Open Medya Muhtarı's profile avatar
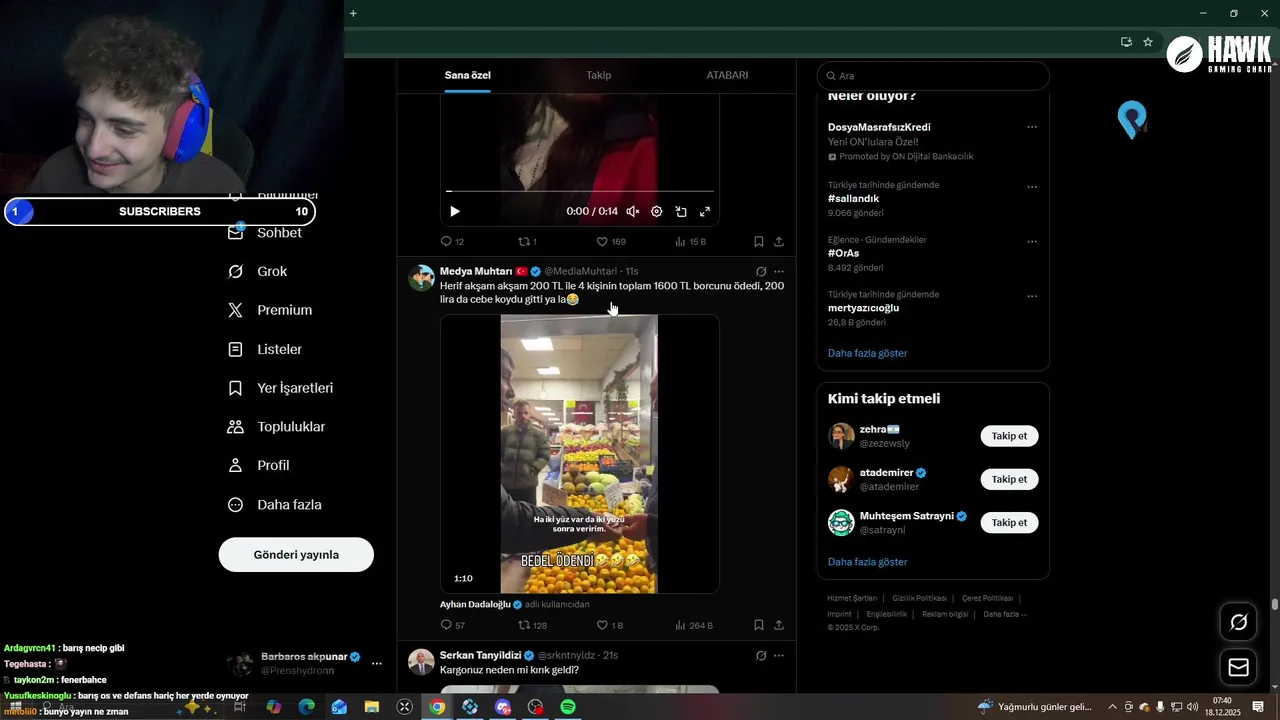 click(421, 278)
